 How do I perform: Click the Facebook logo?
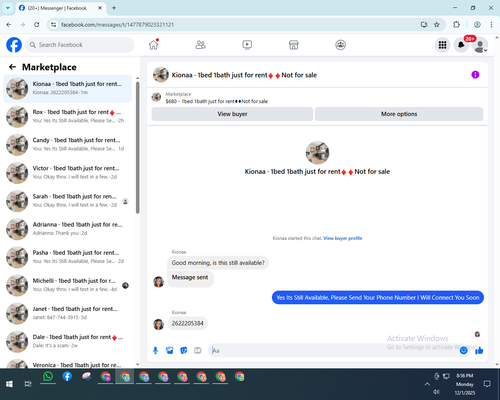(x=14, y=45)
